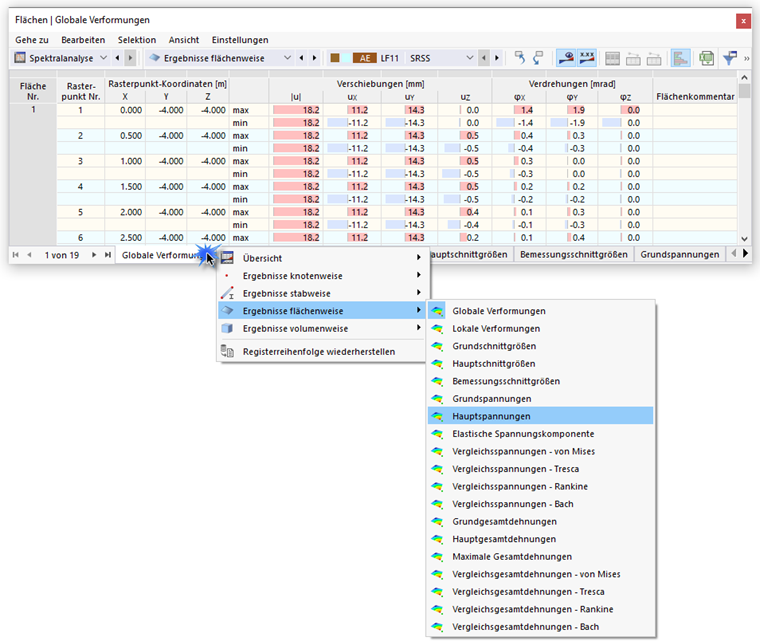Select Maximale Gesamtdehnungen entry
The width and height of the screenshot is (760, 641).
[540, 557]
